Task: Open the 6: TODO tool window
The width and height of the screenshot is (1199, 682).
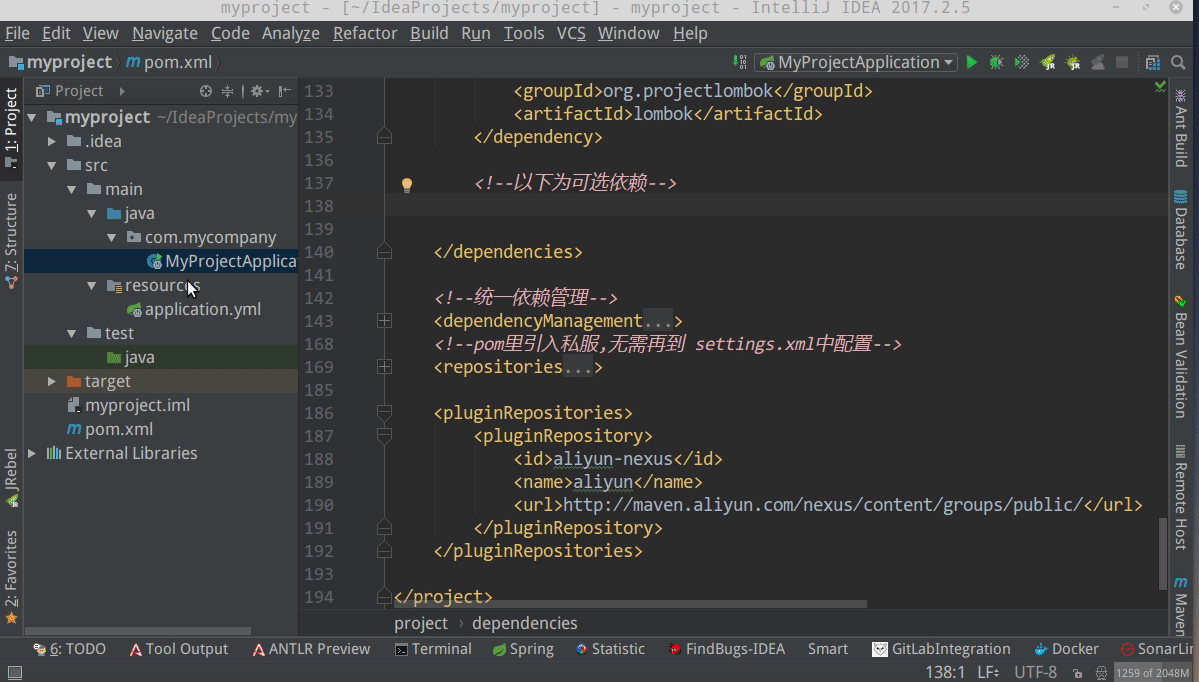Action: 70,649
